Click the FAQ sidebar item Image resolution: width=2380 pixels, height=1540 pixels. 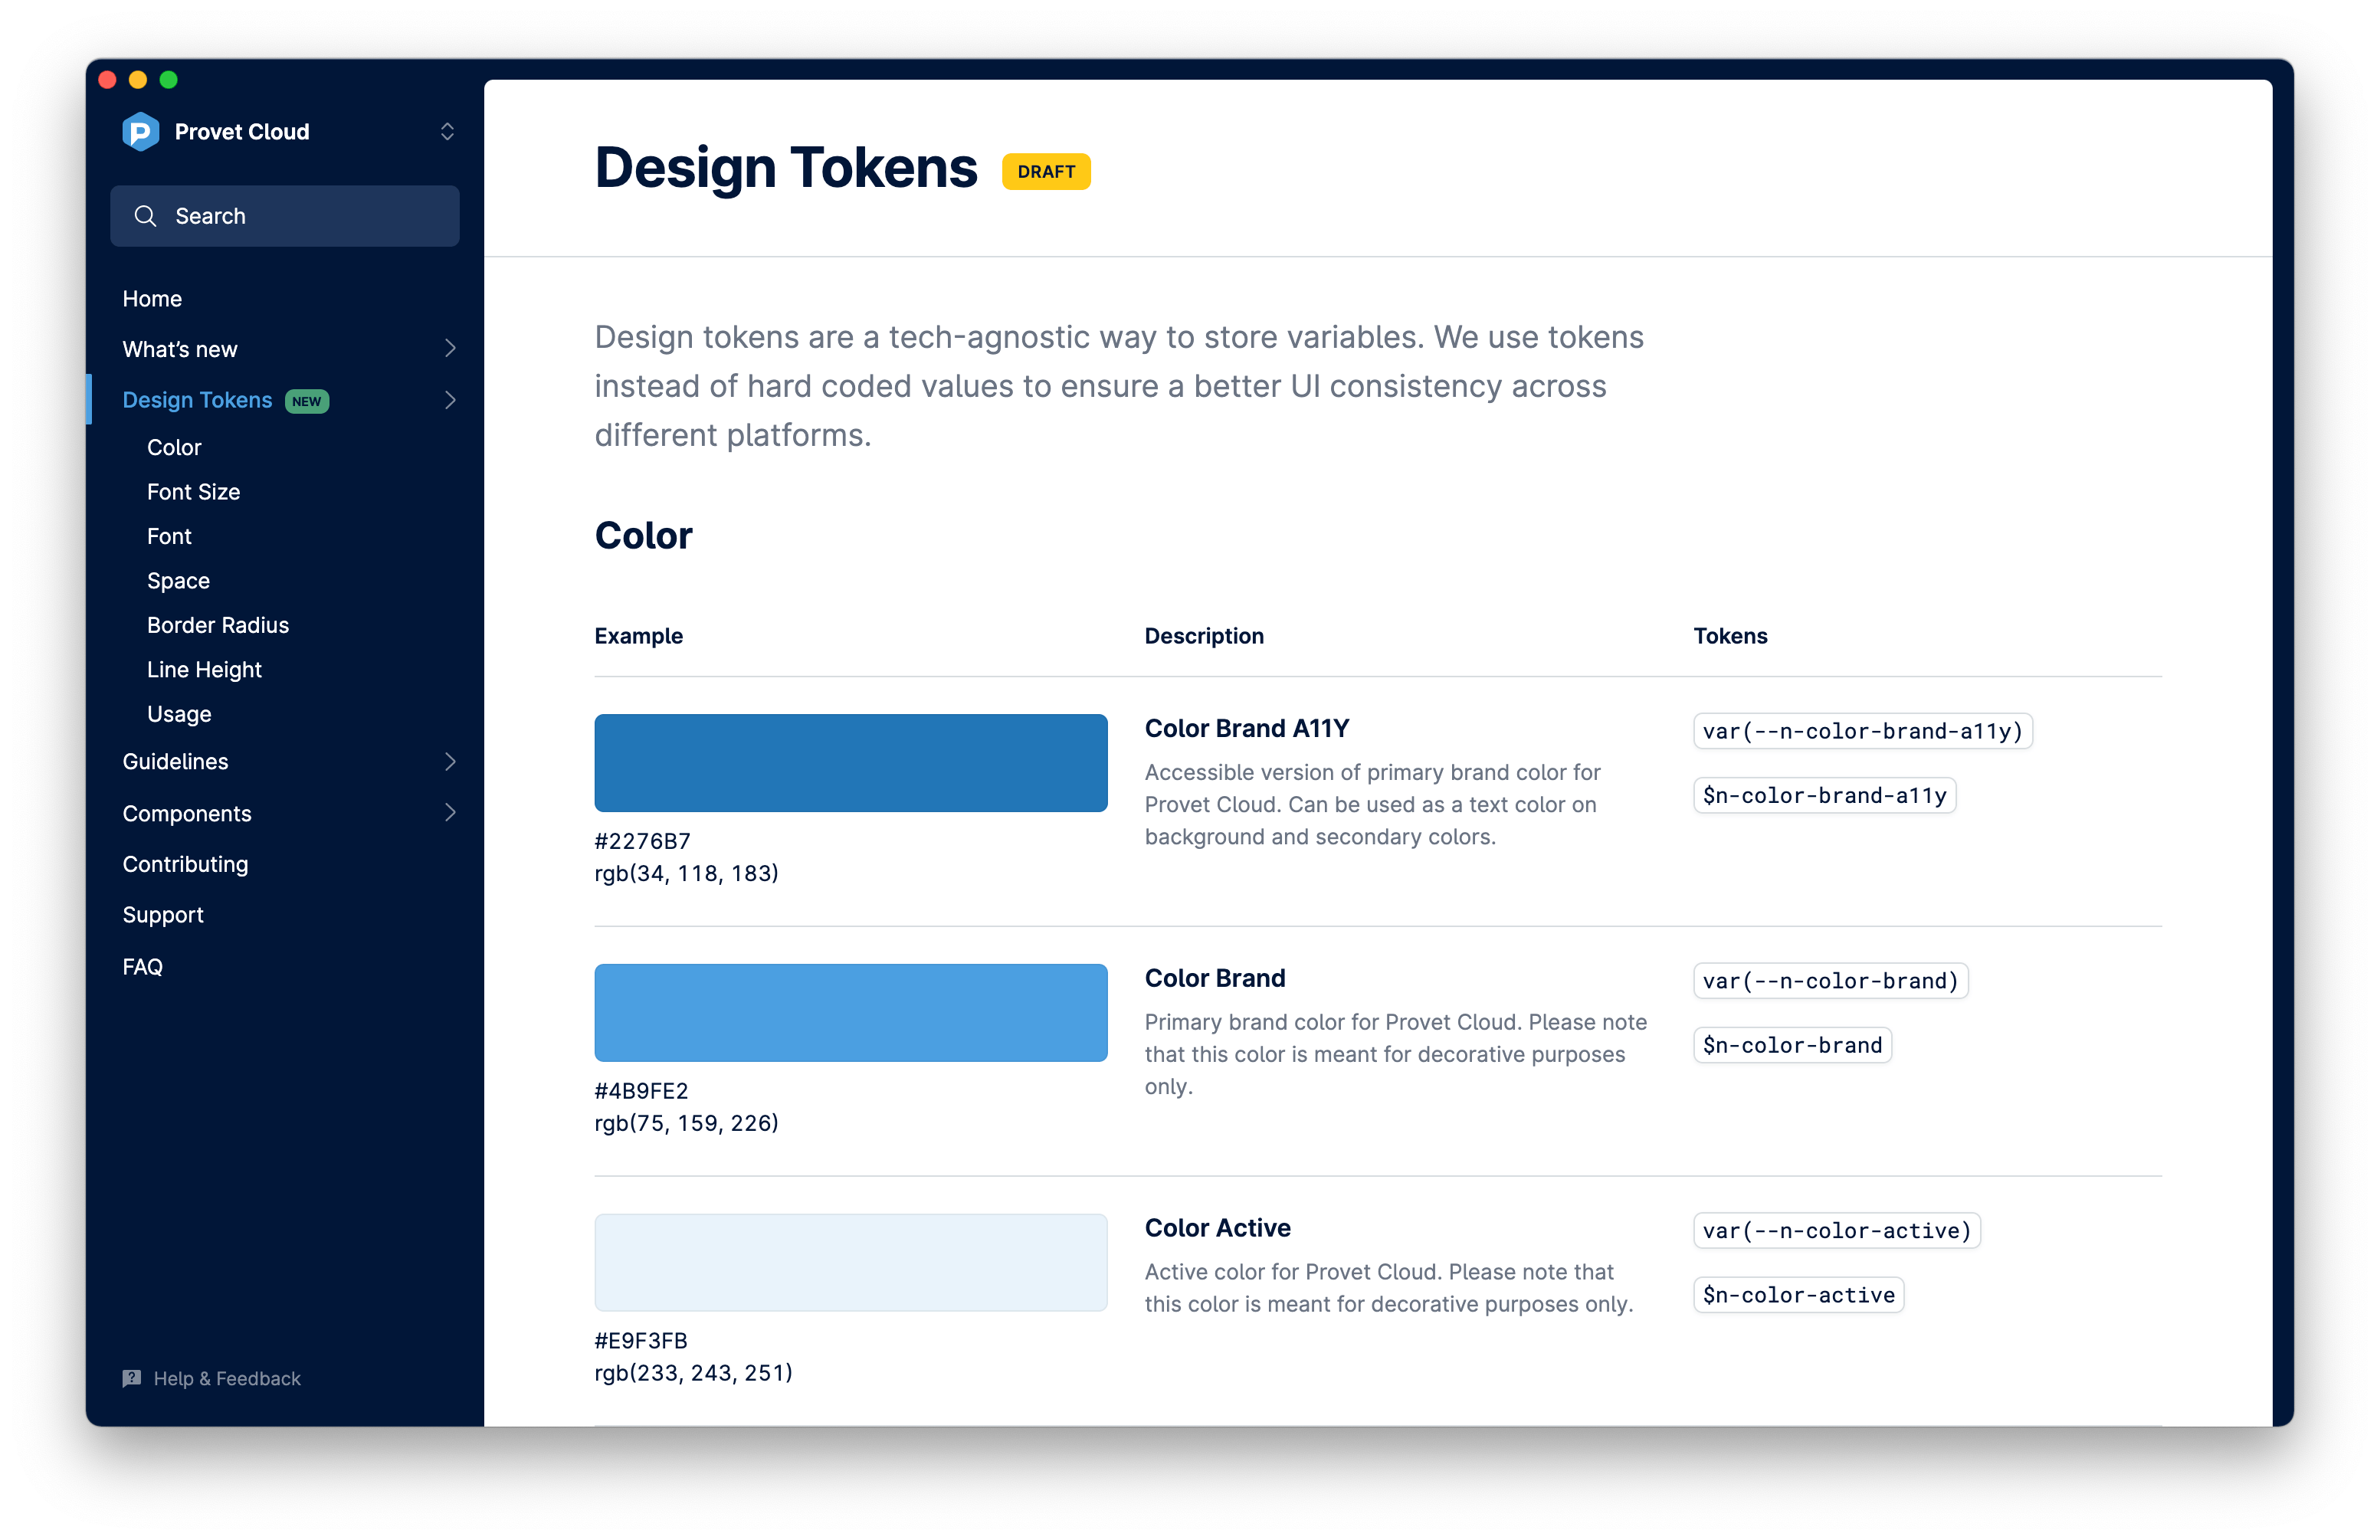pyautogui.click(x=143, y=966)
